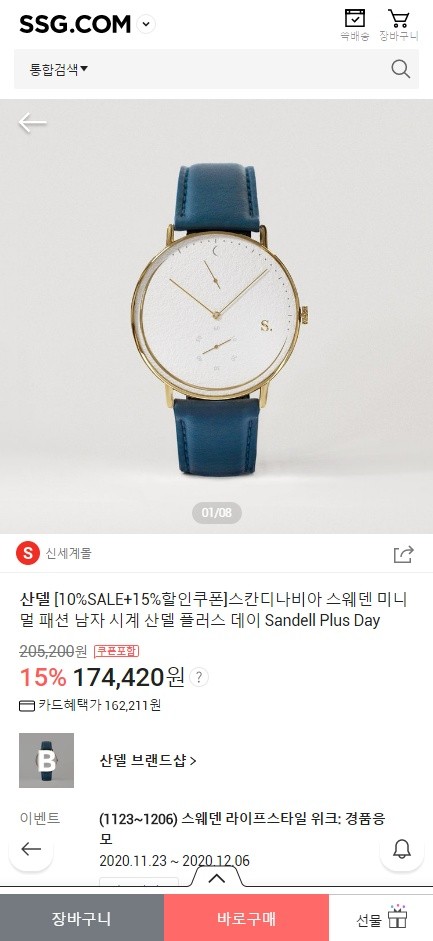
Task: Open the 선물 gift box icon
Action: 396,918
